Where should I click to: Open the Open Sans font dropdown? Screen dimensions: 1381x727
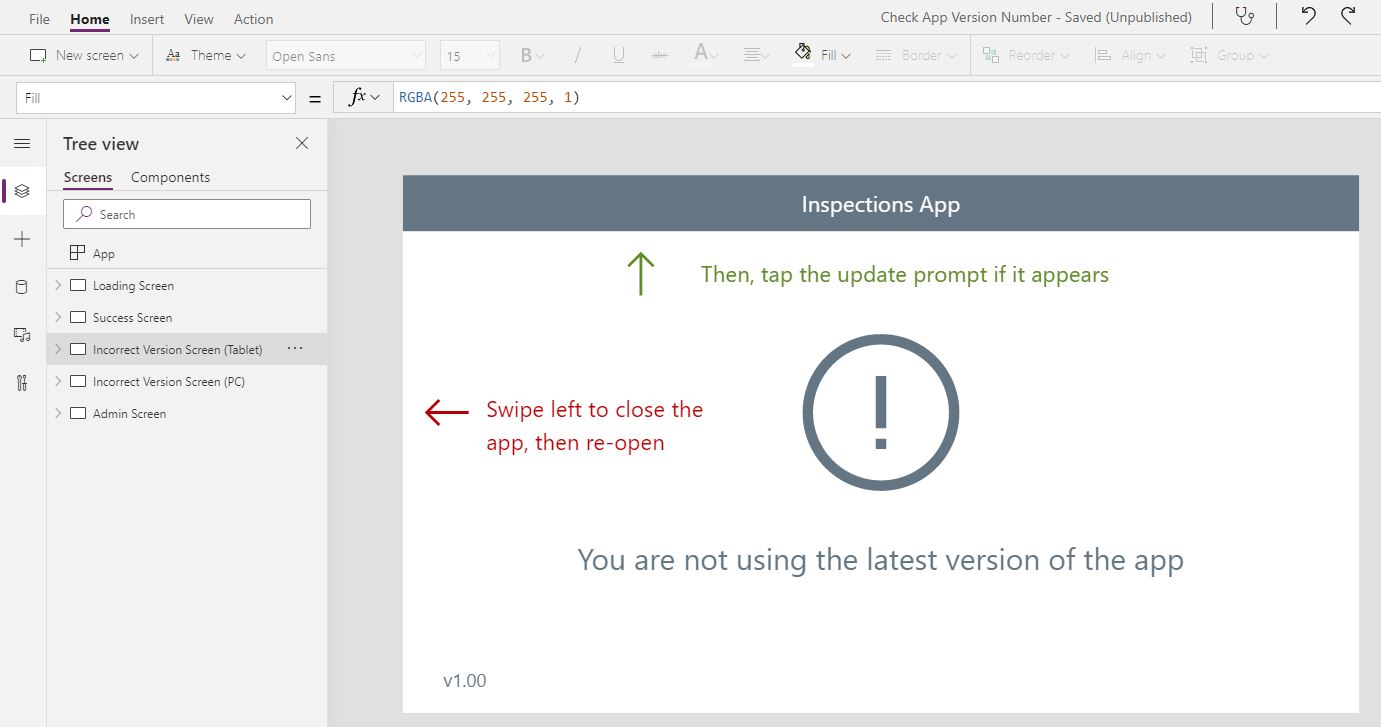[345, 55]
